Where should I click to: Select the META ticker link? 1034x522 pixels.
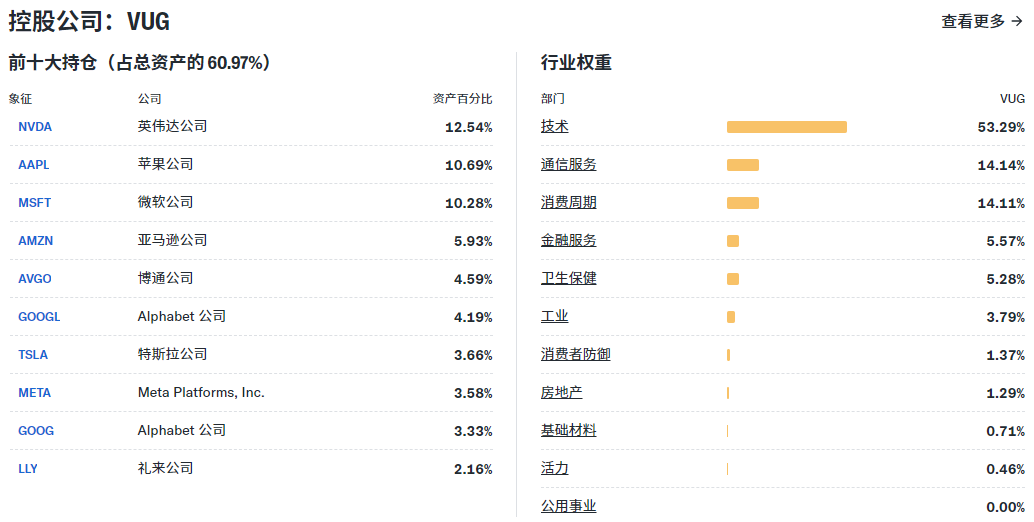coord(35,393)
